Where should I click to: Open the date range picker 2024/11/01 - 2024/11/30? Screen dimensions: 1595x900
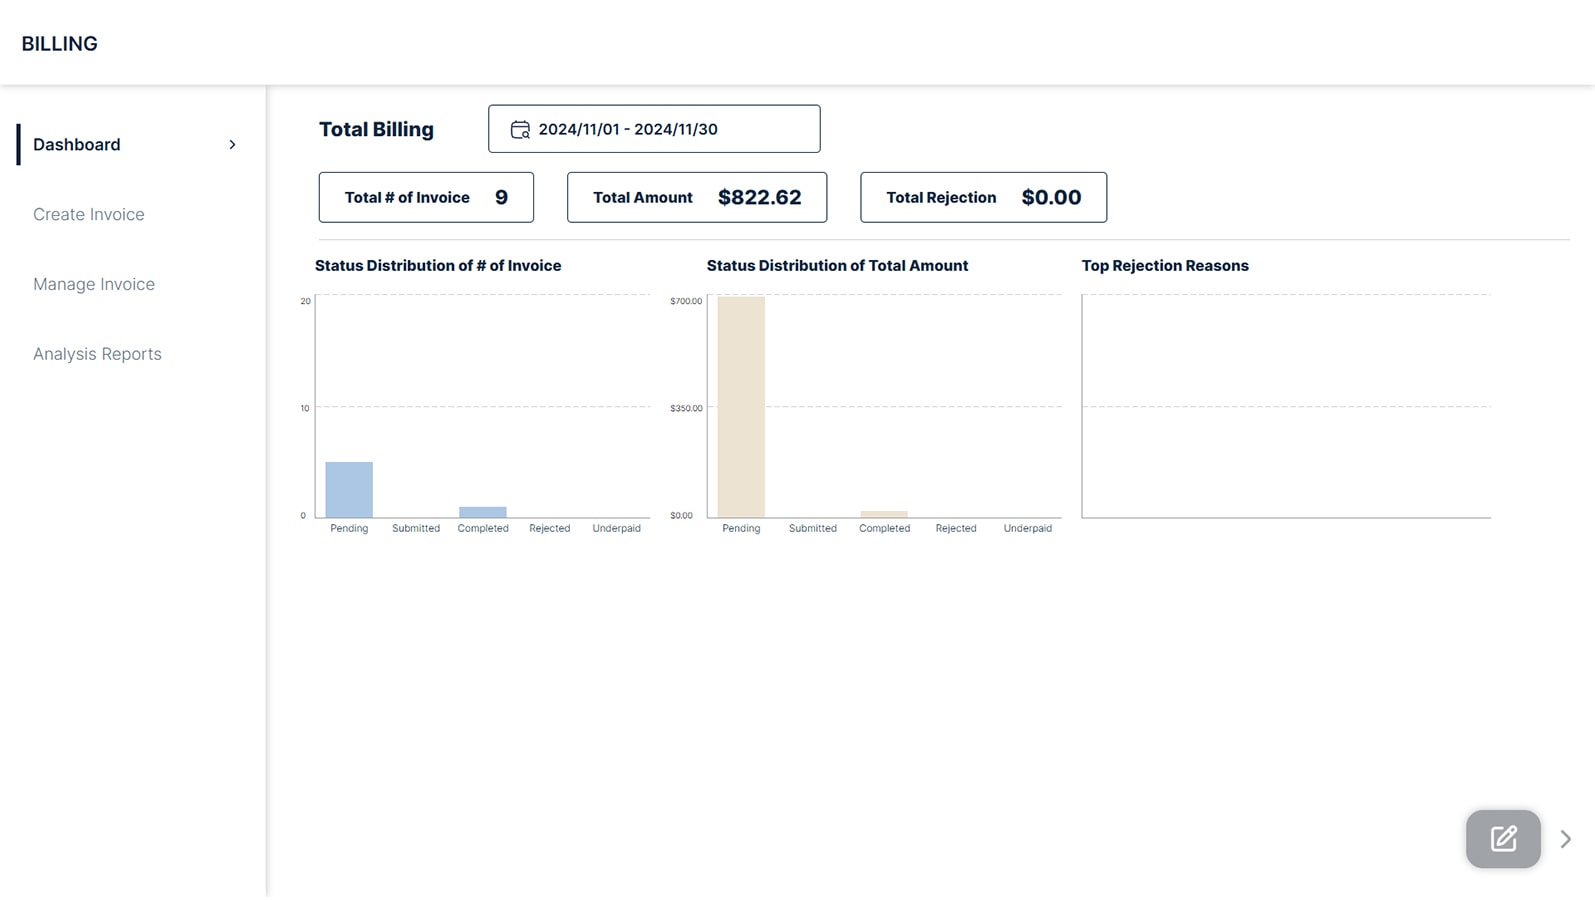point(654,129)
